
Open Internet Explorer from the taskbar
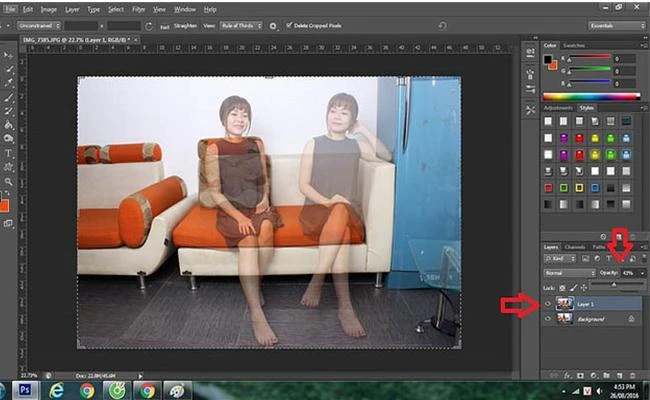point(57,390)
